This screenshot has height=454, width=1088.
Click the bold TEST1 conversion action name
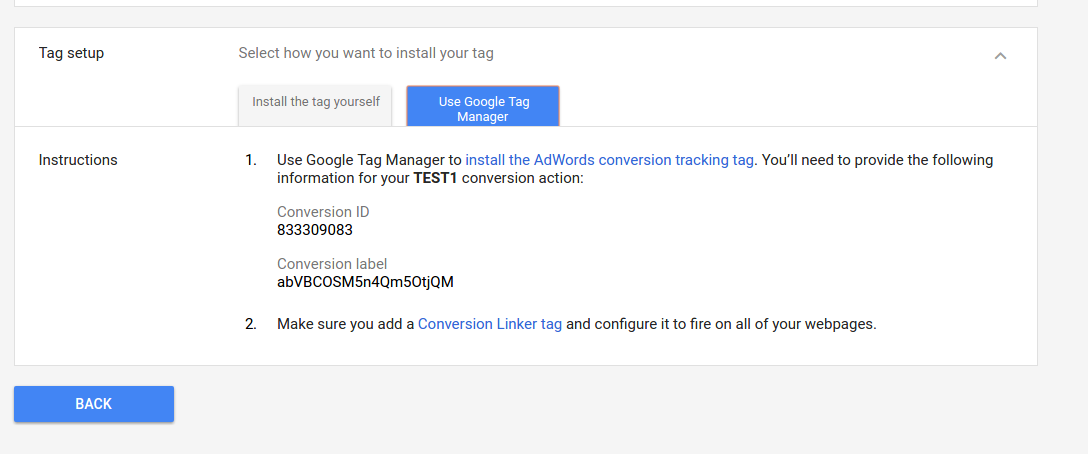[434, 178]
